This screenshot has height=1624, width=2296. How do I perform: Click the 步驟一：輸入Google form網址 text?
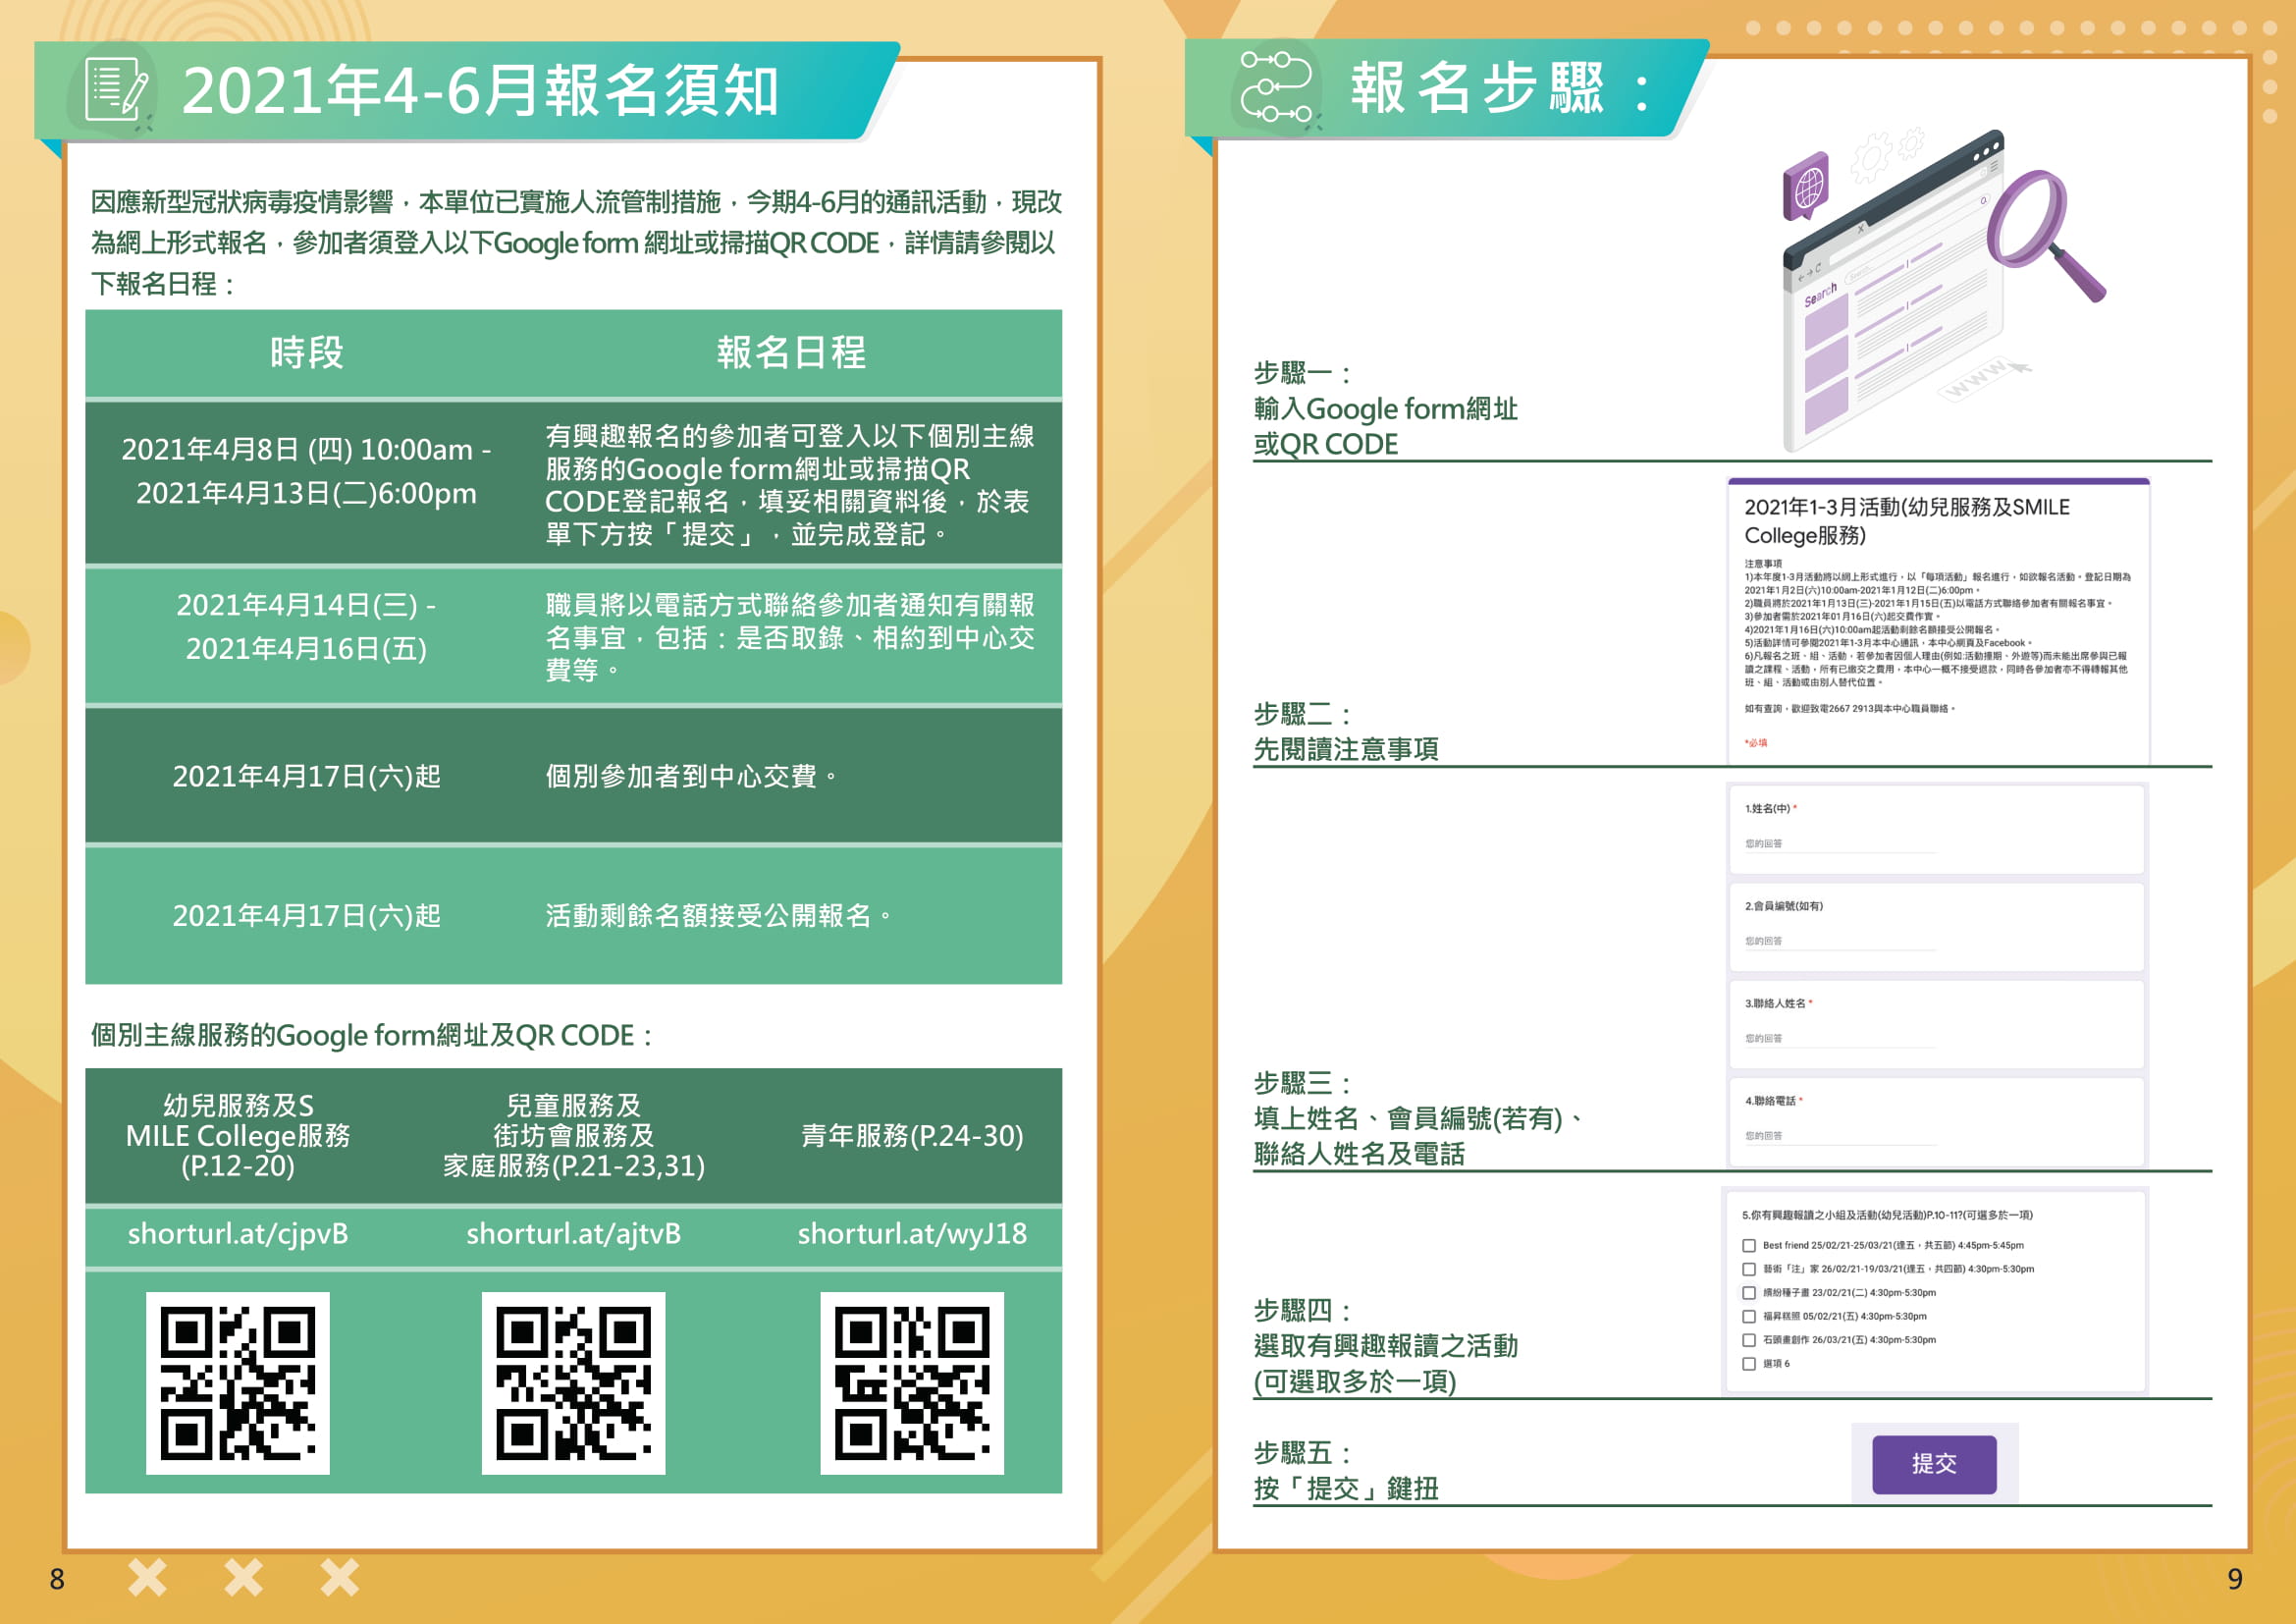pos(1385,409)
